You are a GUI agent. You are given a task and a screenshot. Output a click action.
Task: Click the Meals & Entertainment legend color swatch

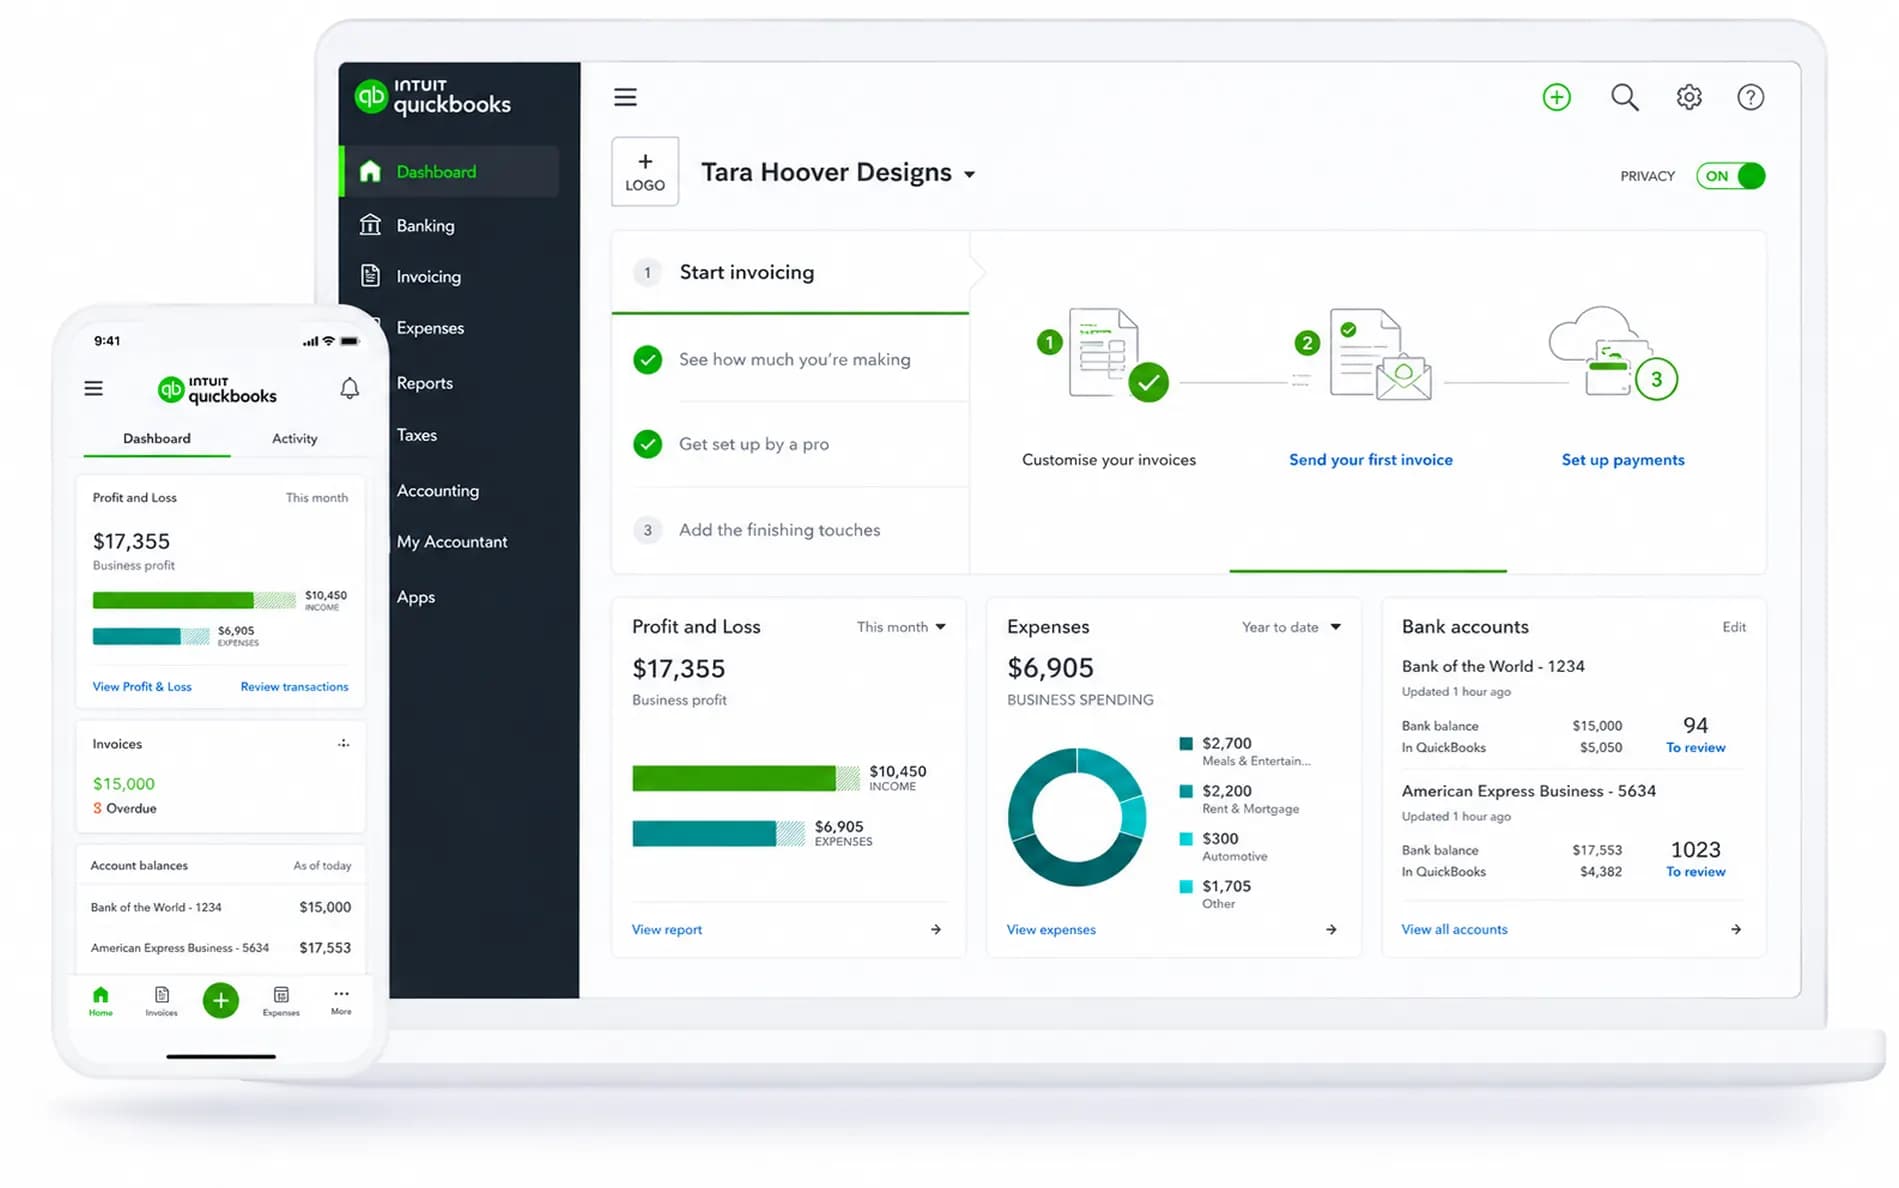point(1186,743)
